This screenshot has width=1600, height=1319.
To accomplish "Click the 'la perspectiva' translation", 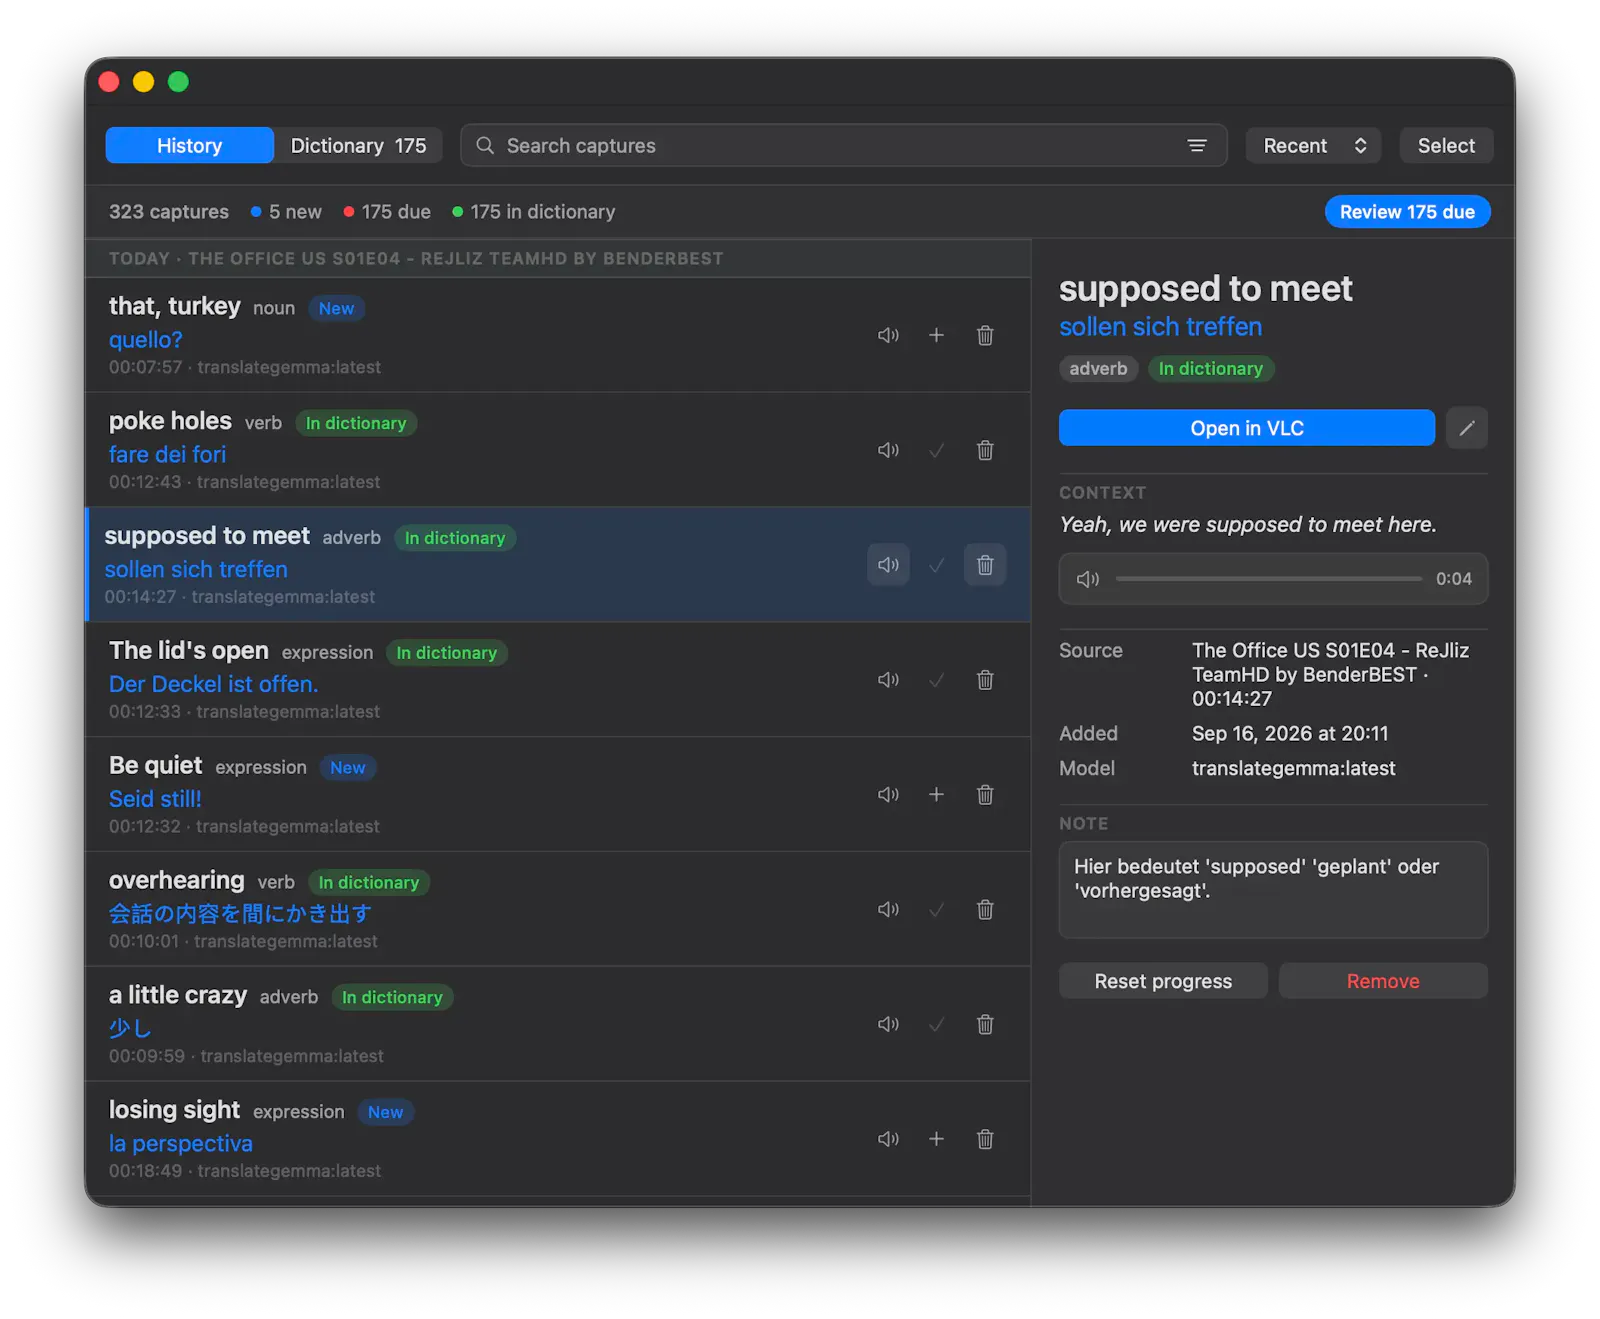I will (180, 1143).
